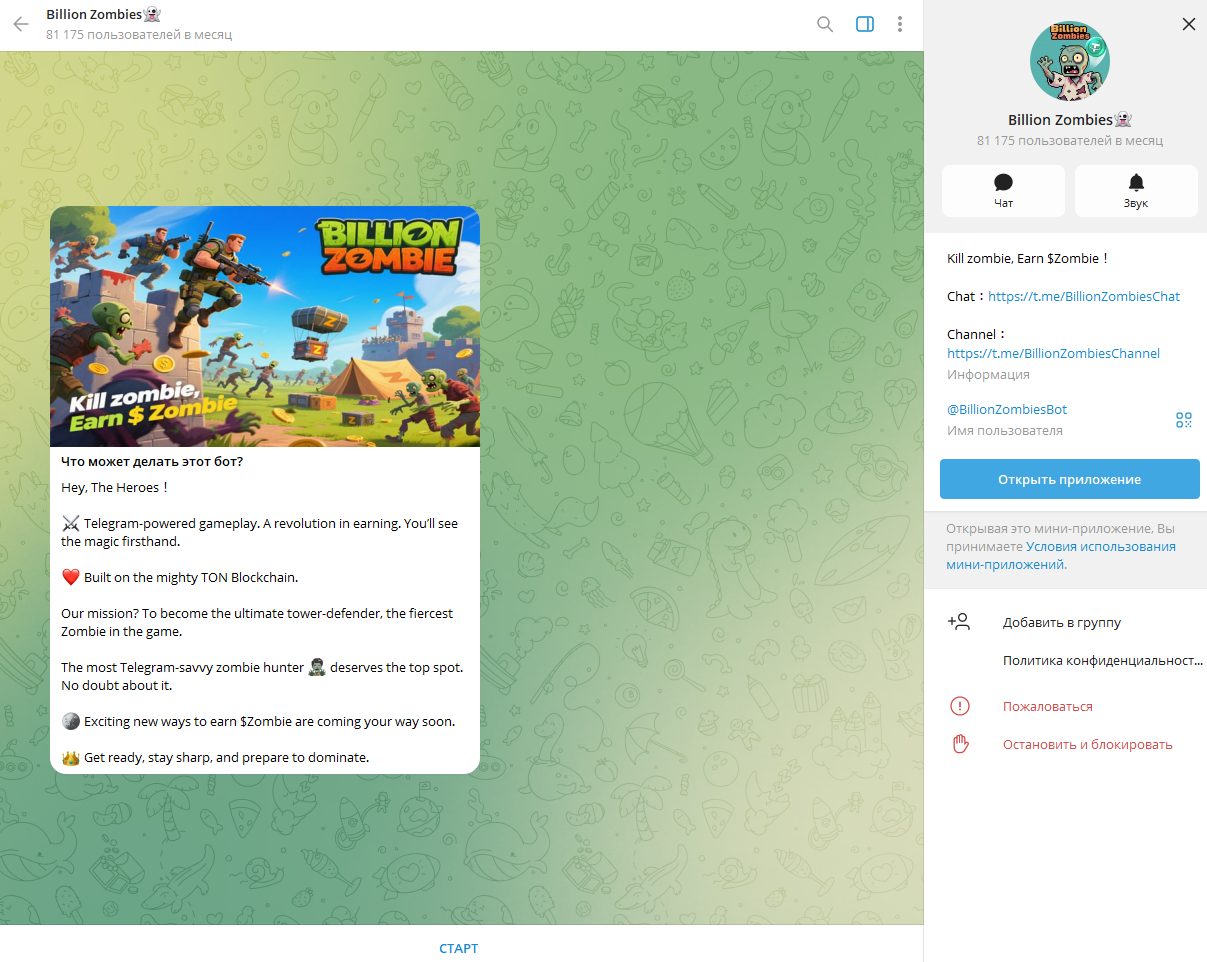Open the Billion Zombie banner image
The image size is (1207, 962).
coord(265,326)
